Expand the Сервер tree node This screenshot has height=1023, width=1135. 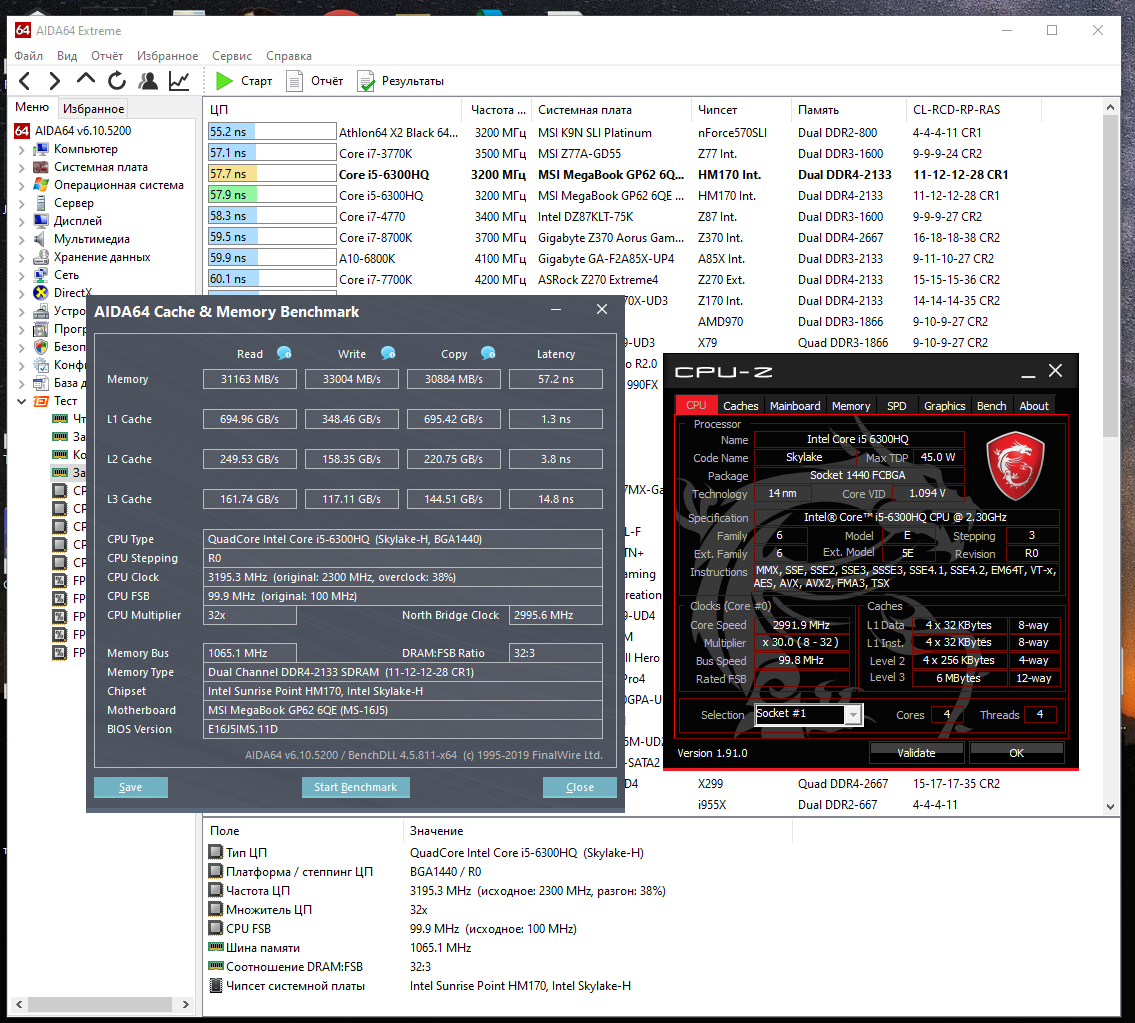(21, 204)
